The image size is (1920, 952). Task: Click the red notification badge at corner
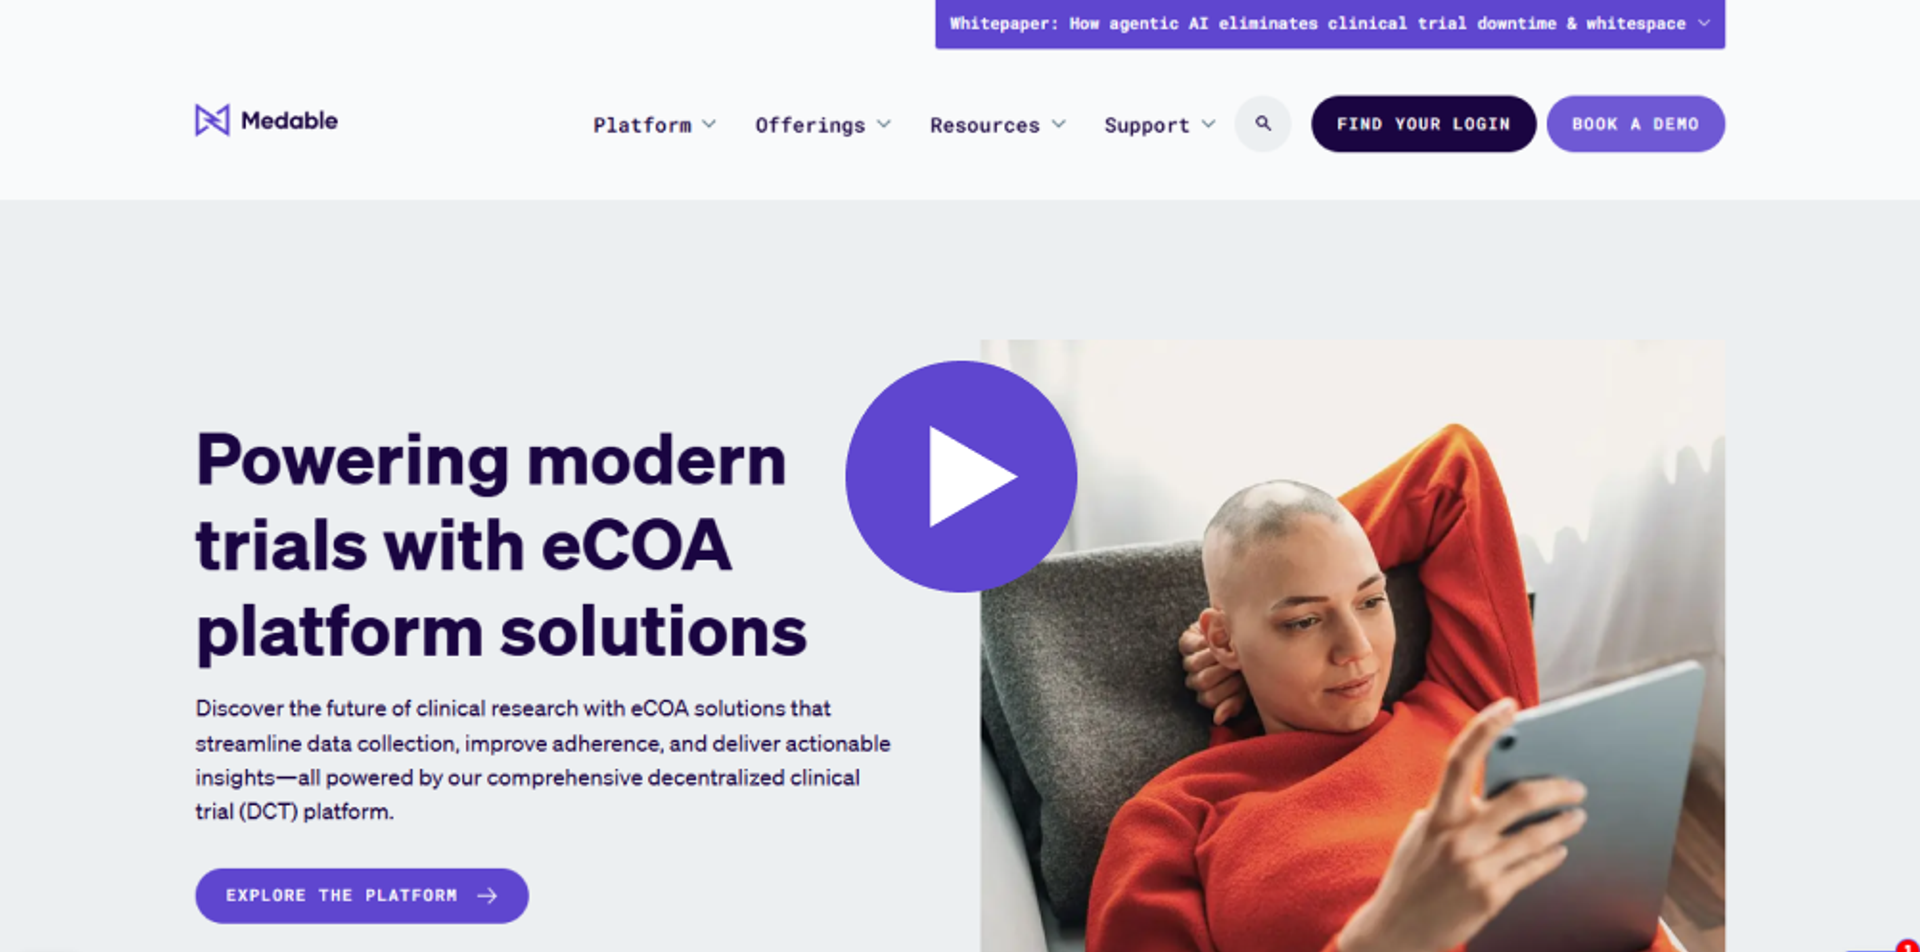point(1908,945)
